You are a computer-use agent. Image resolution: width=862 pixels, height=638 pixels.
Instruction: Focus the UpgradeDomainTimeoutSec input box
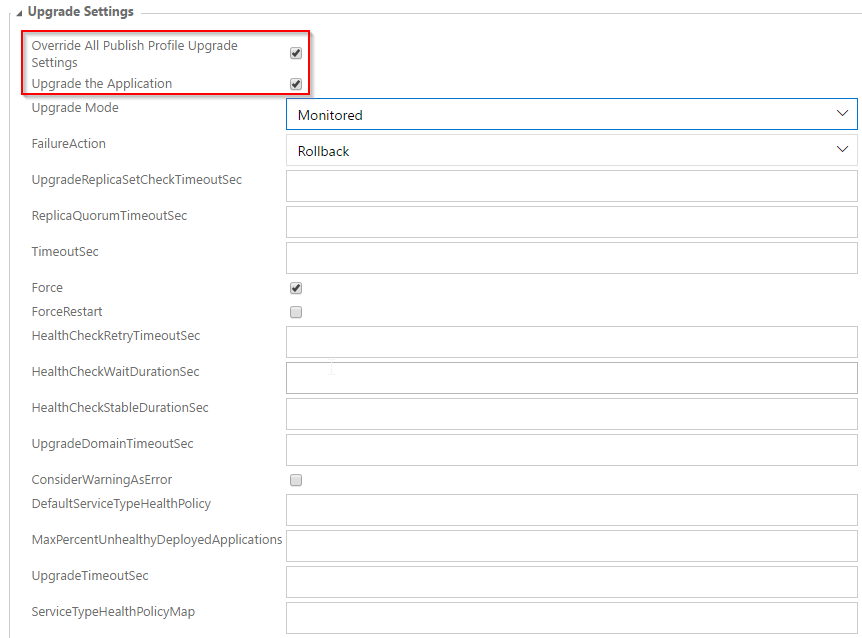571,450
